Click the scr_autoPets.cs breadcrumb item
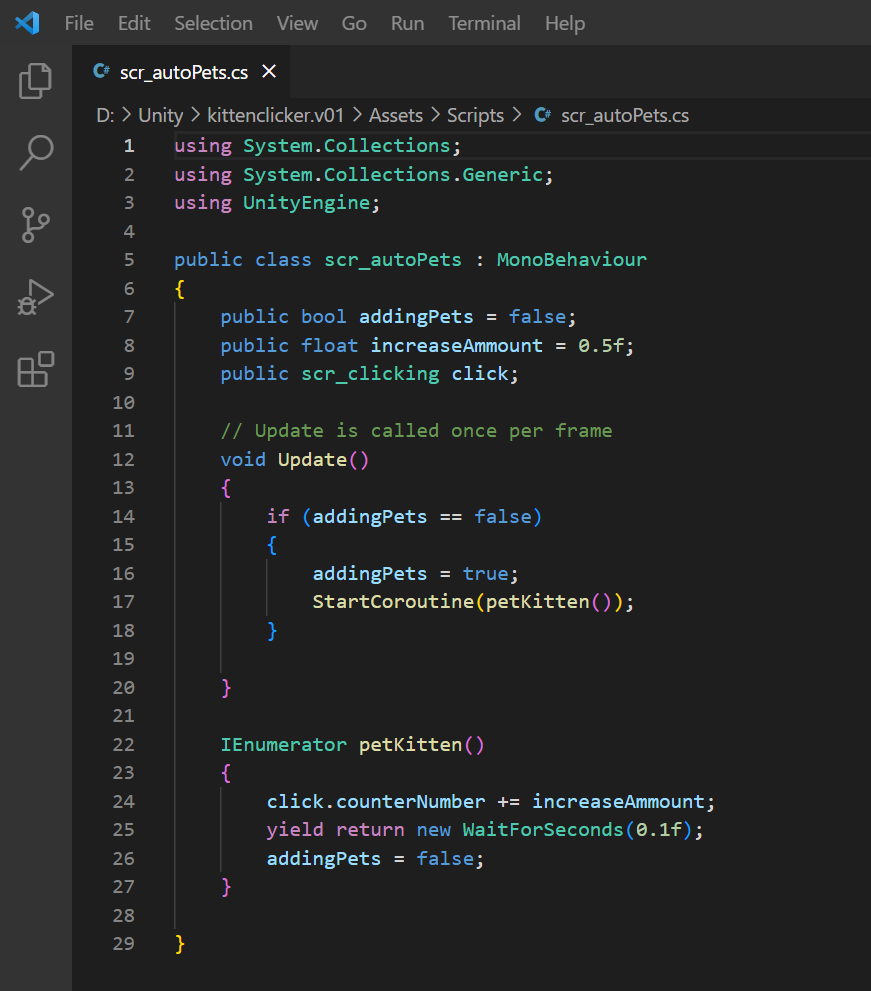Screen dimensions: 871x991 click(624, 115)
